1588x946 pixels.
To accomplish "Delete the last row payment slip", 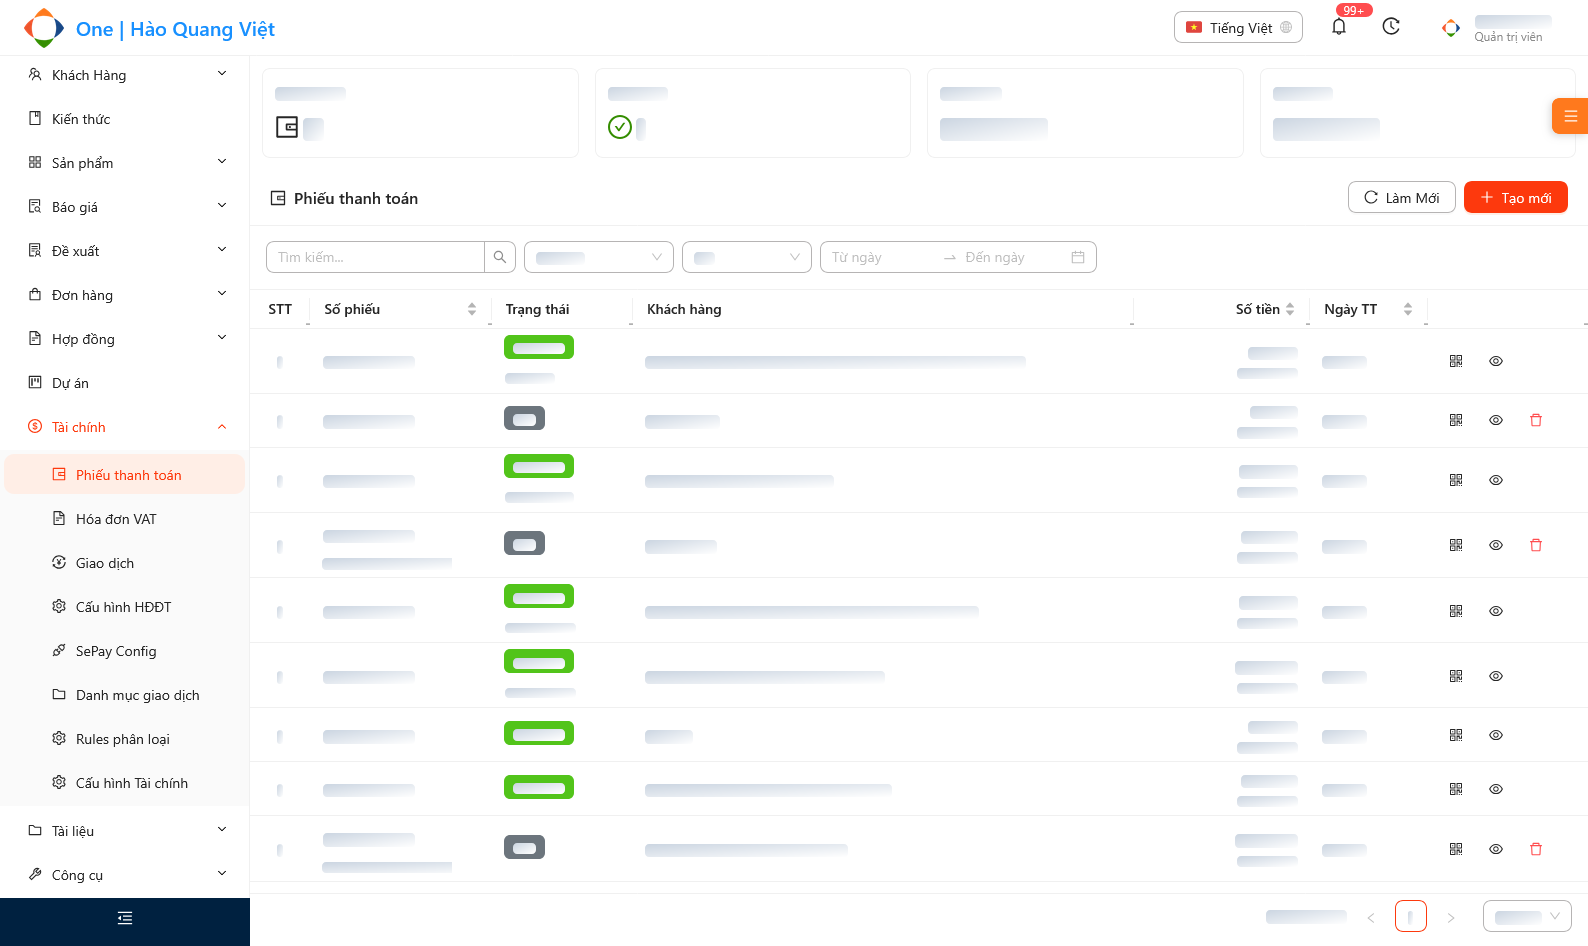I will pyautogui.click(x=1536, y=849).
